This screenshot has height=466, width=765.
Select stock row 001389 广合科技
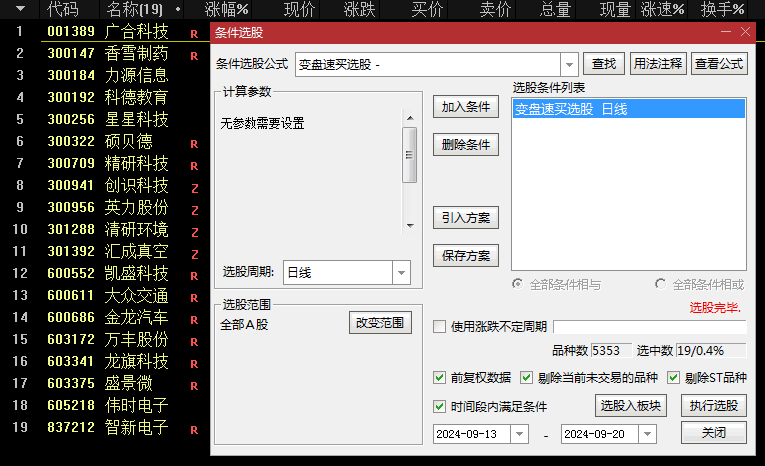[105, 31]
